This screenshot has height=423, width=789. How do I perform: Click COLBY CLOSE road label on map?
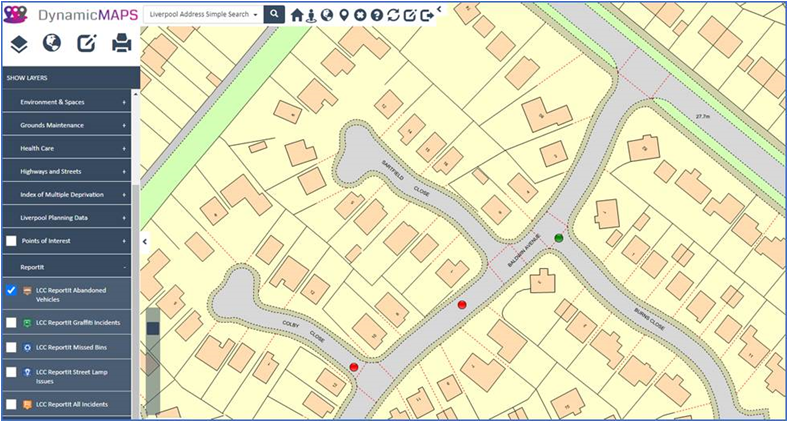303,330
